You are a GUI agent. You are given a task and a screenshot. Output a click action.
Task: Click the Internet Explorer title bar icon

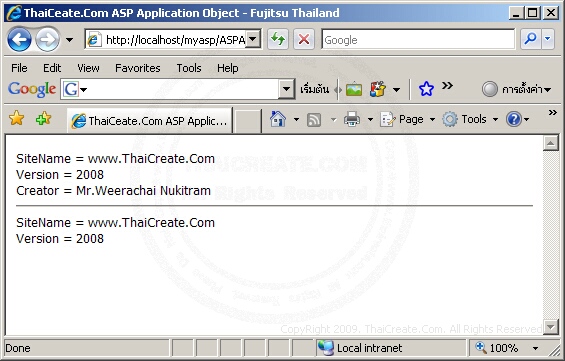[14, 13]
